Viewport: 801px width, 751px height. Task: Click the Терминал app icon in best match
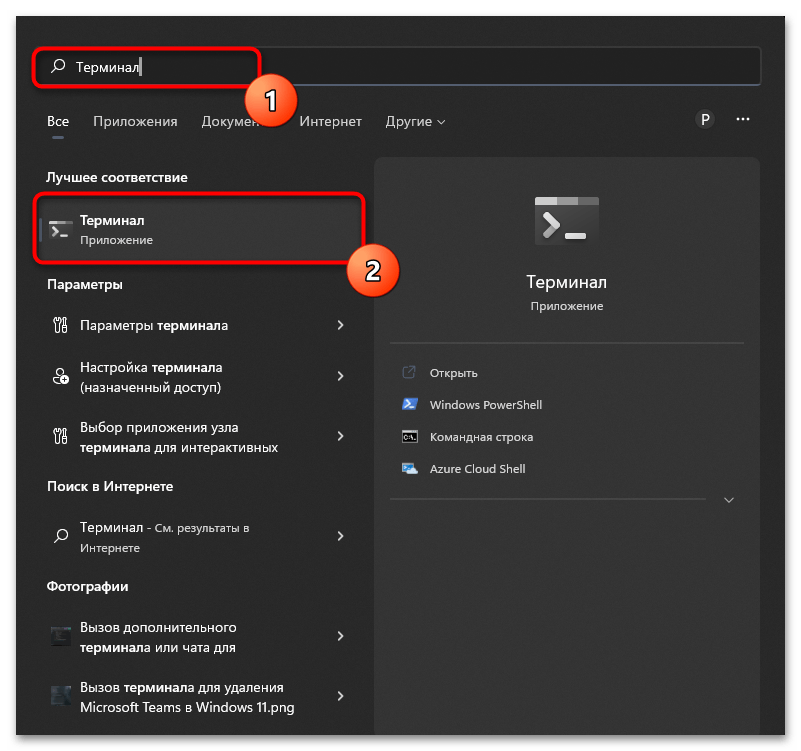pos(60,230)
